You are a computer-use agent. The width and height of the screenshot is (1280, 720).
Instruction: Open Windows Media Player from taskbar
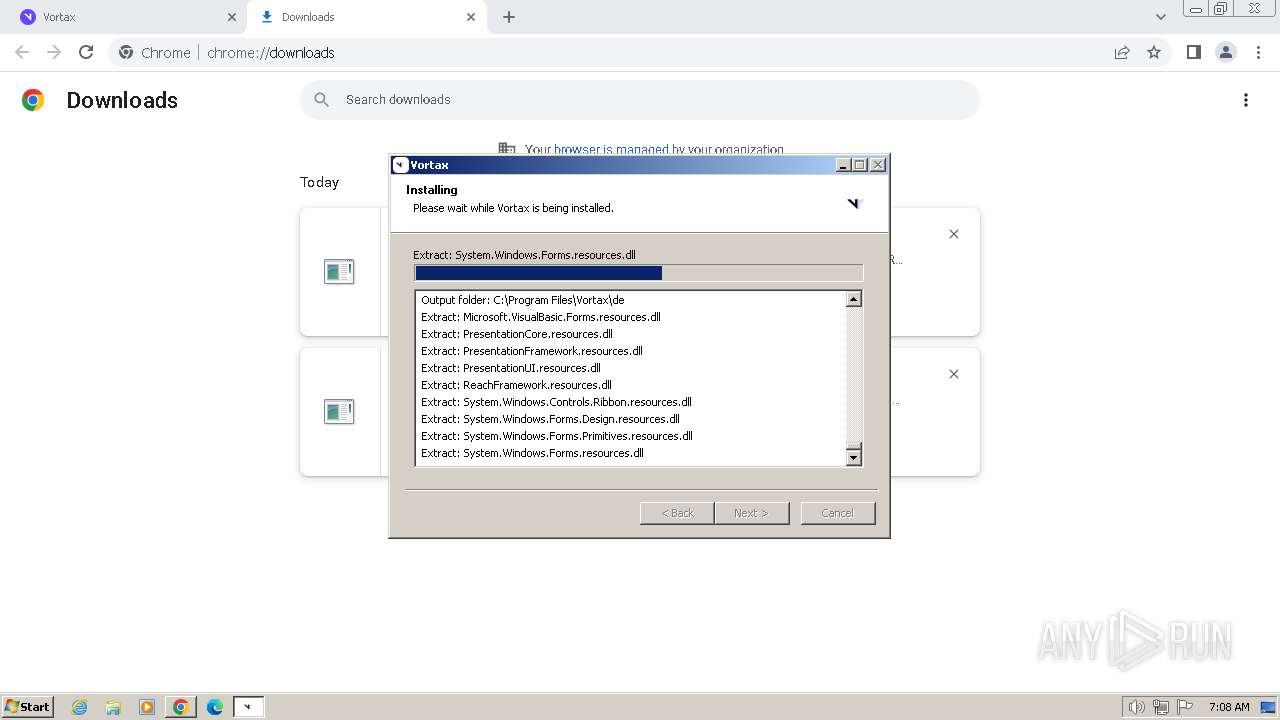[x=147, y=707]
